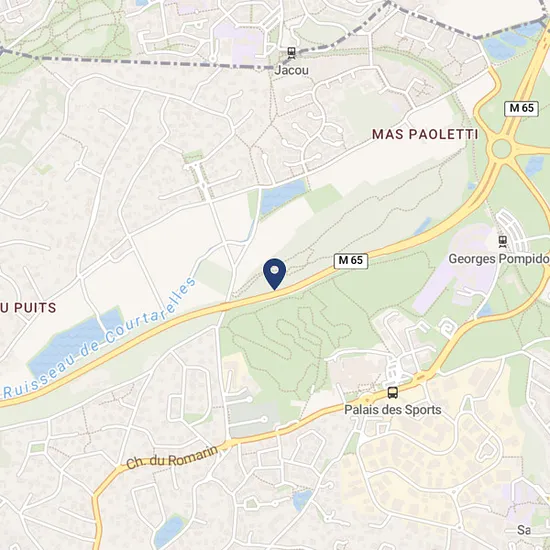Click the large blue pond near Ruisseau label
550x550 pixels.
click(x=74, y=342)
